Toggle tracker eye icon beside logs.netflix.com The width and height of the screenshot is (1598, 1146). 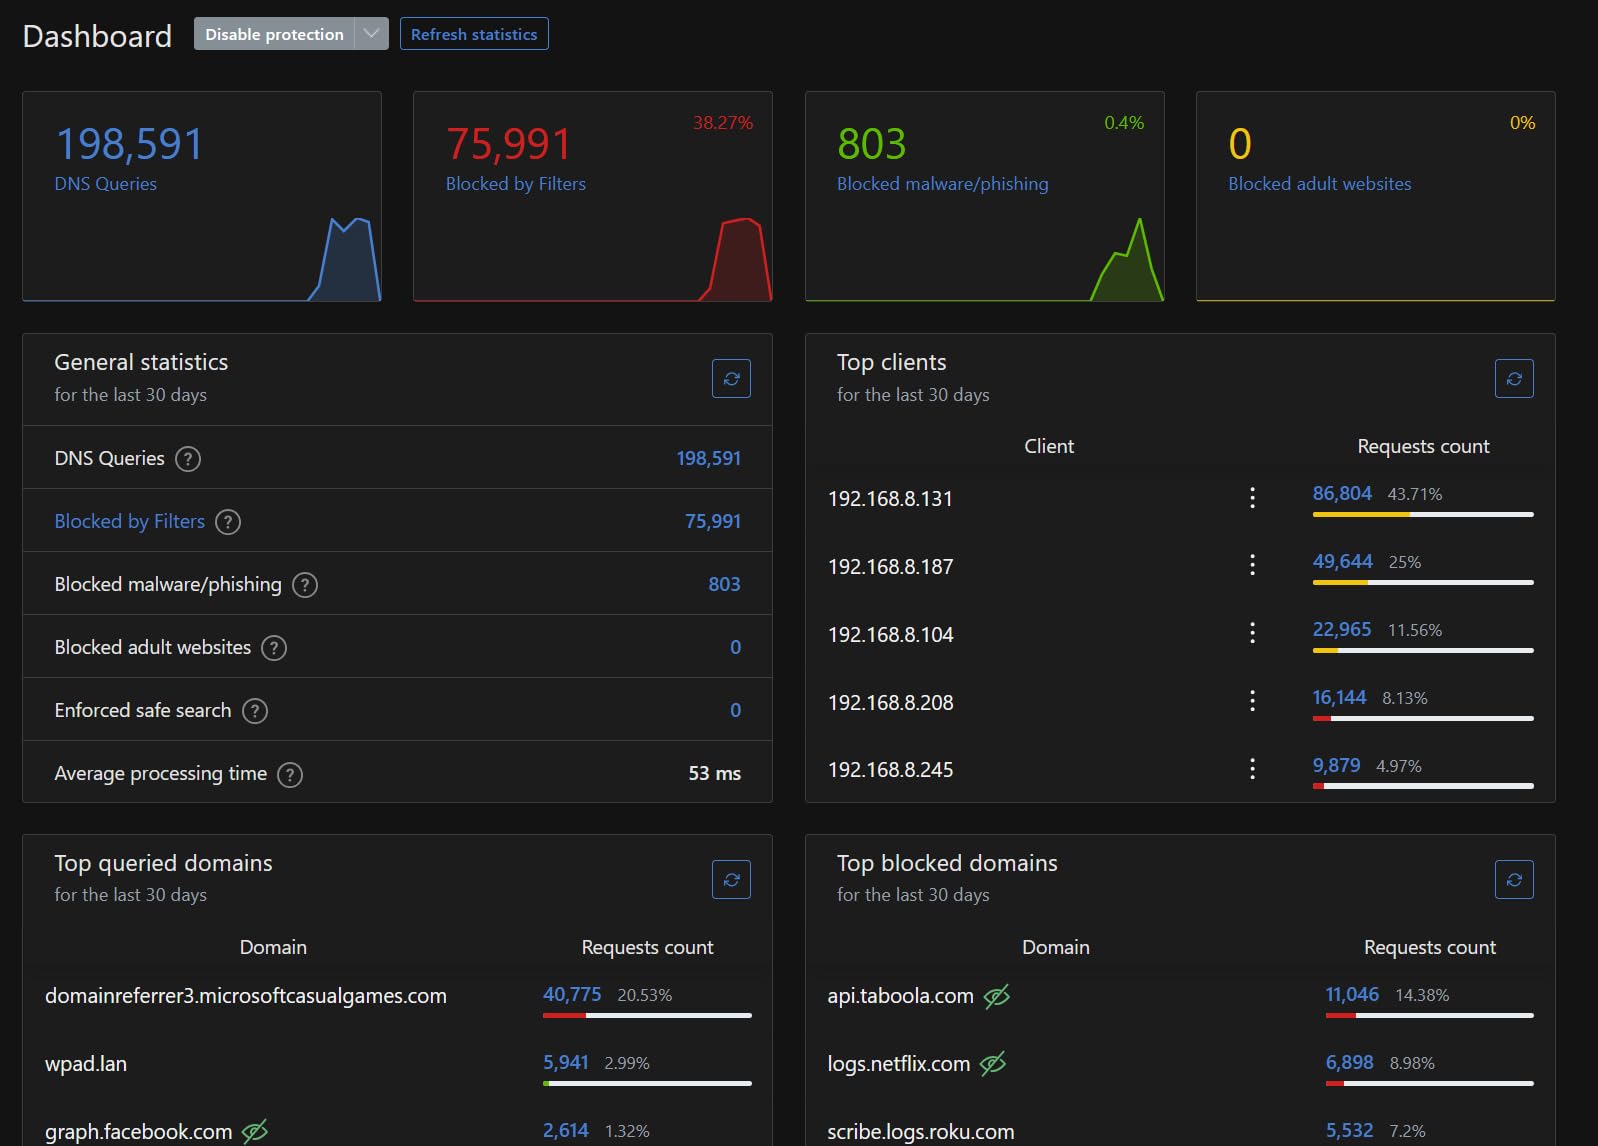pyautogui.click(x=993, y=1064)
